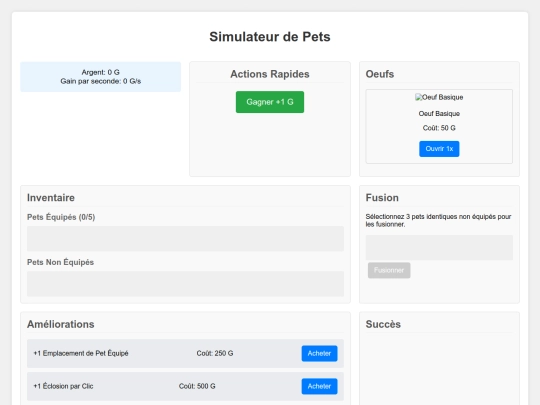This screenshot has width=540, height=405.
Task: Click the empty fusion selection area
Action: click(x=439, y=248)
